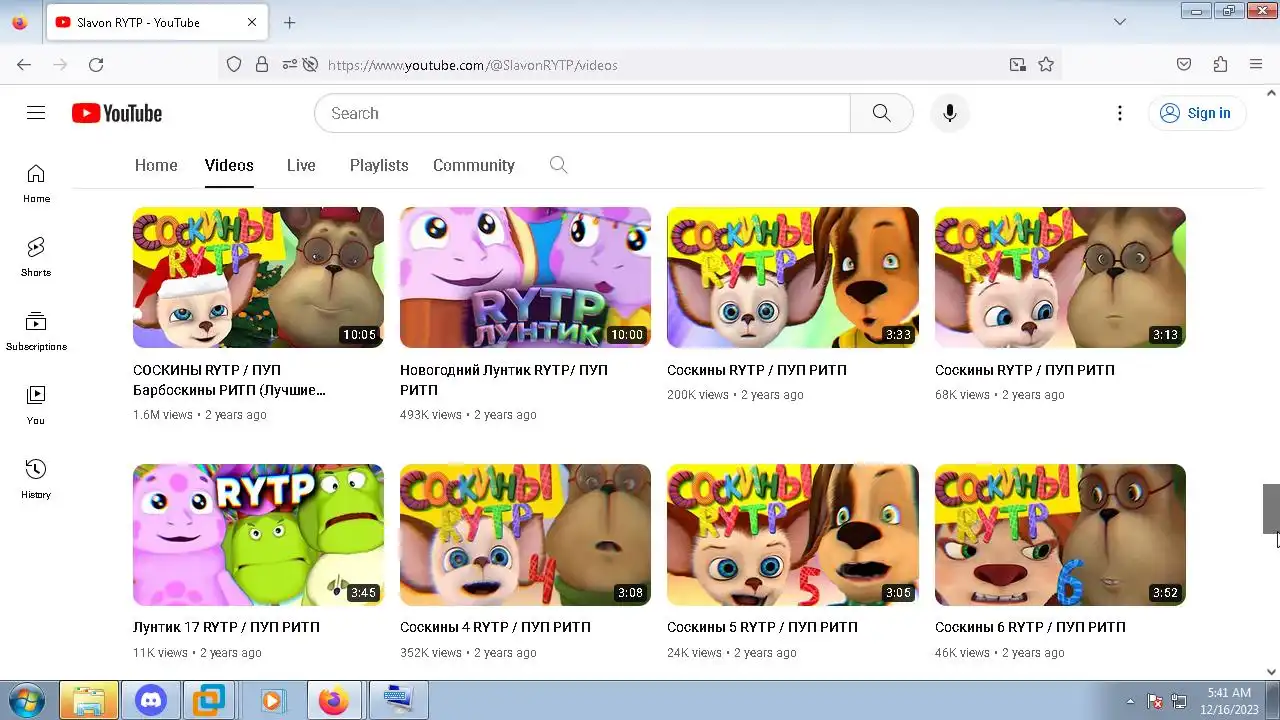Click the Новогодний Лунтик 10:00 thumbnail
Image resolution: width=1280 pixels, height=720 pixels.
(525, 277)
